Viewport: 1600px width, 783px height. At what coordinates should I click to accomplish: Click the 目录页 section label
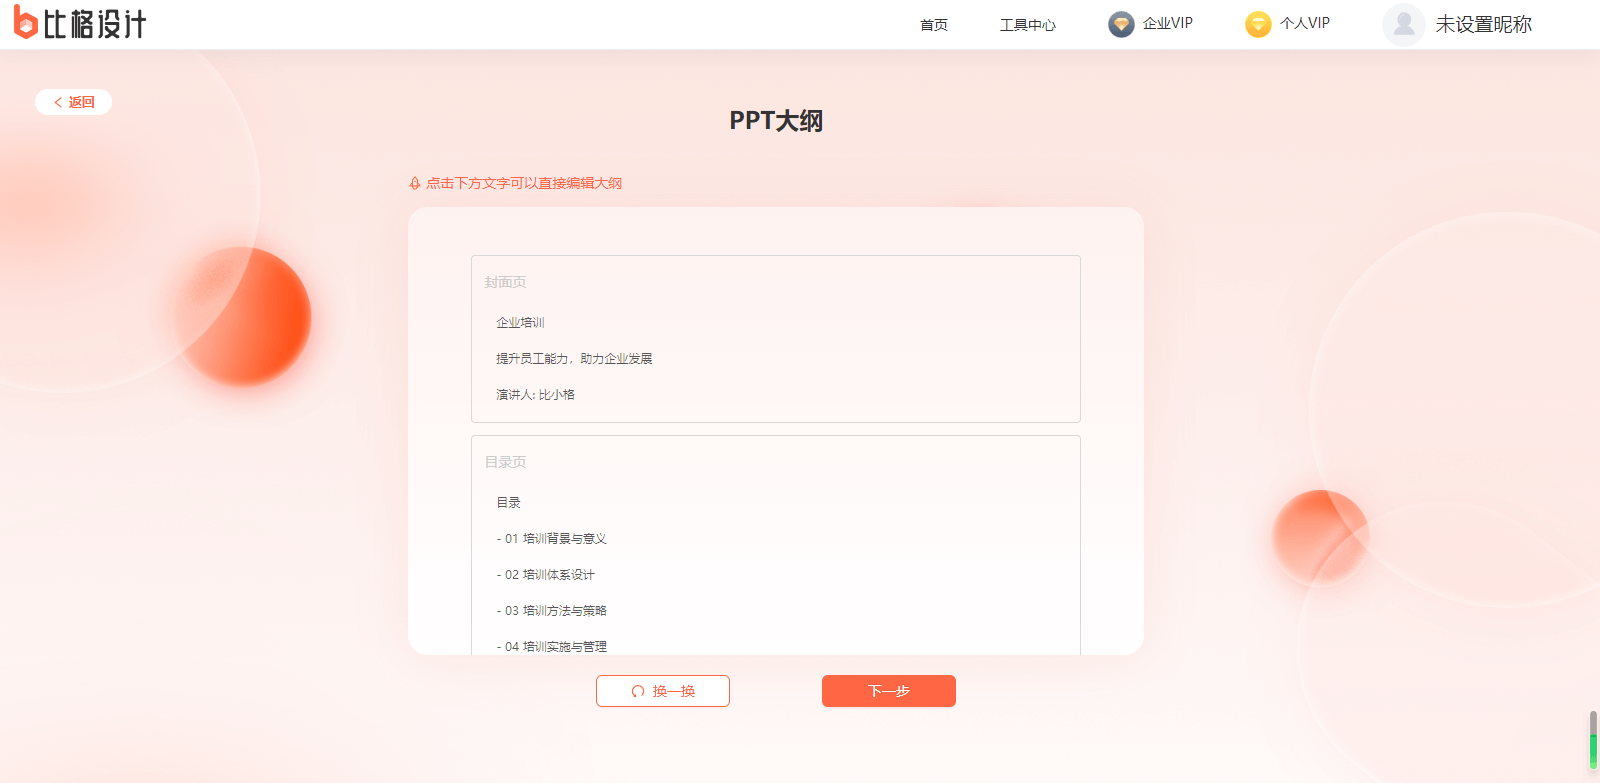click(505, 462)
